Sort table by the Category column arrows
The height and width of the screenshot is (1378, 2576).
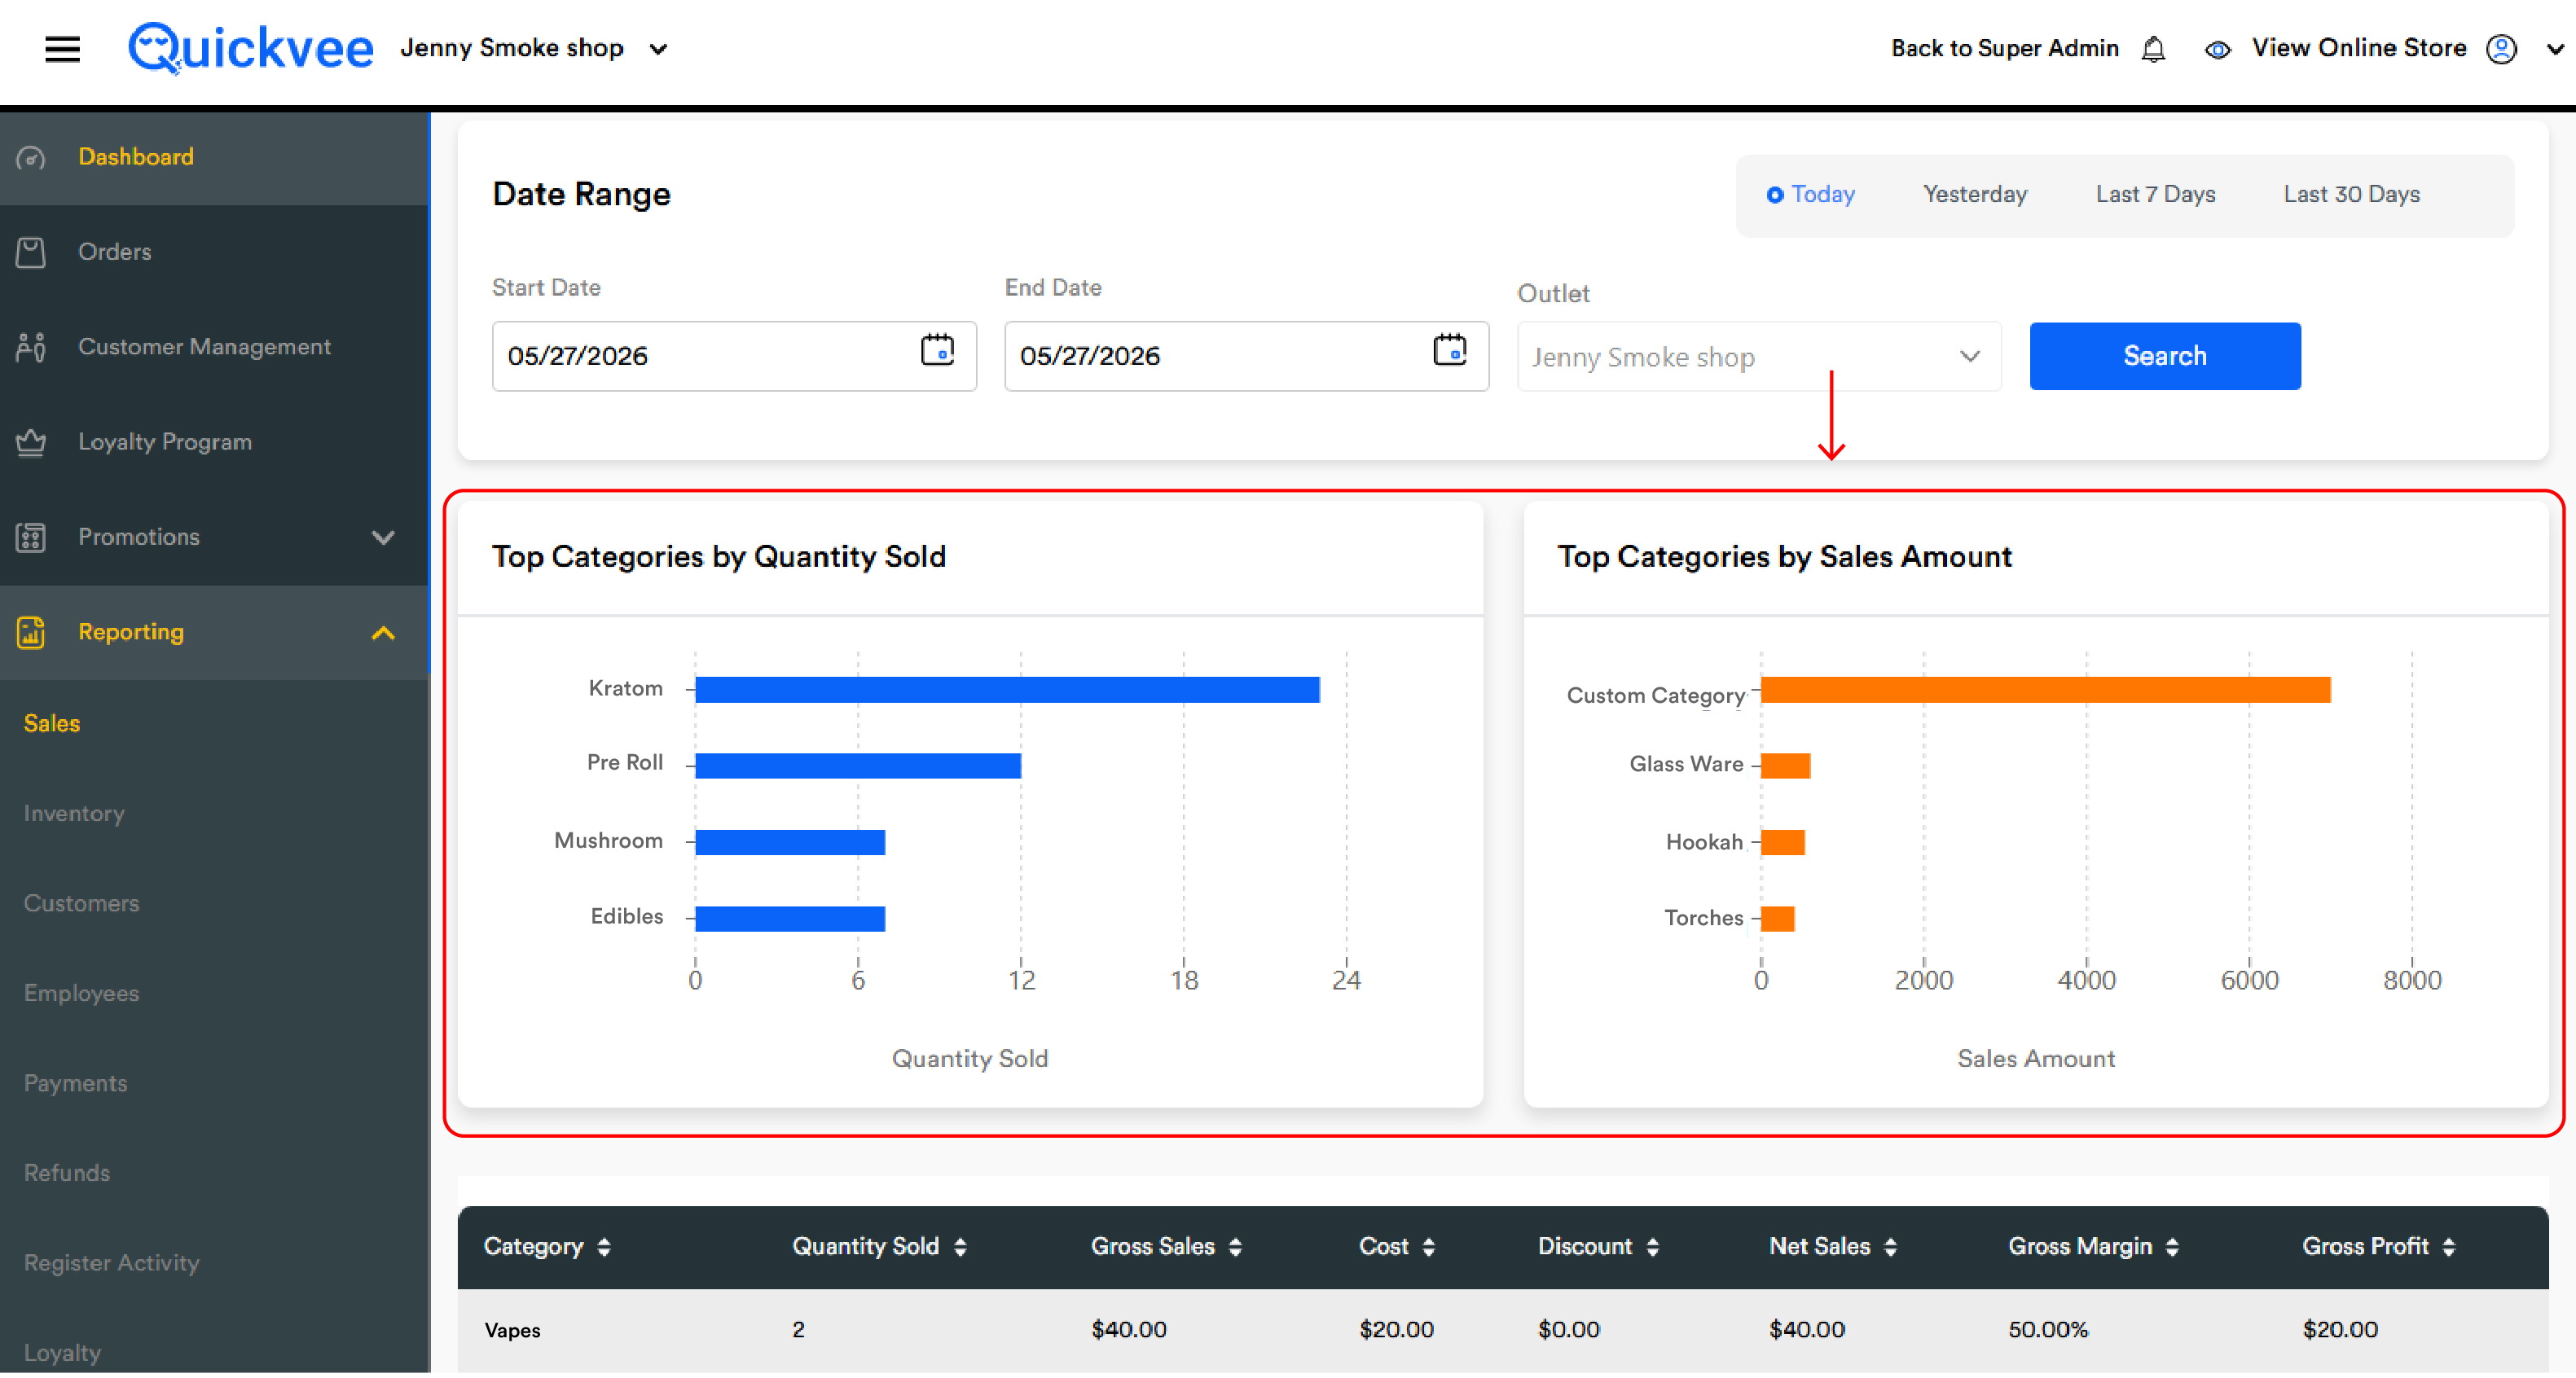point(604,1247)
